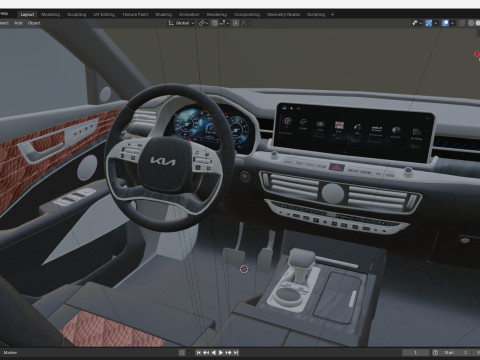
Task: Open the Compositing workspace tab
Action: (x=247, y=15)
